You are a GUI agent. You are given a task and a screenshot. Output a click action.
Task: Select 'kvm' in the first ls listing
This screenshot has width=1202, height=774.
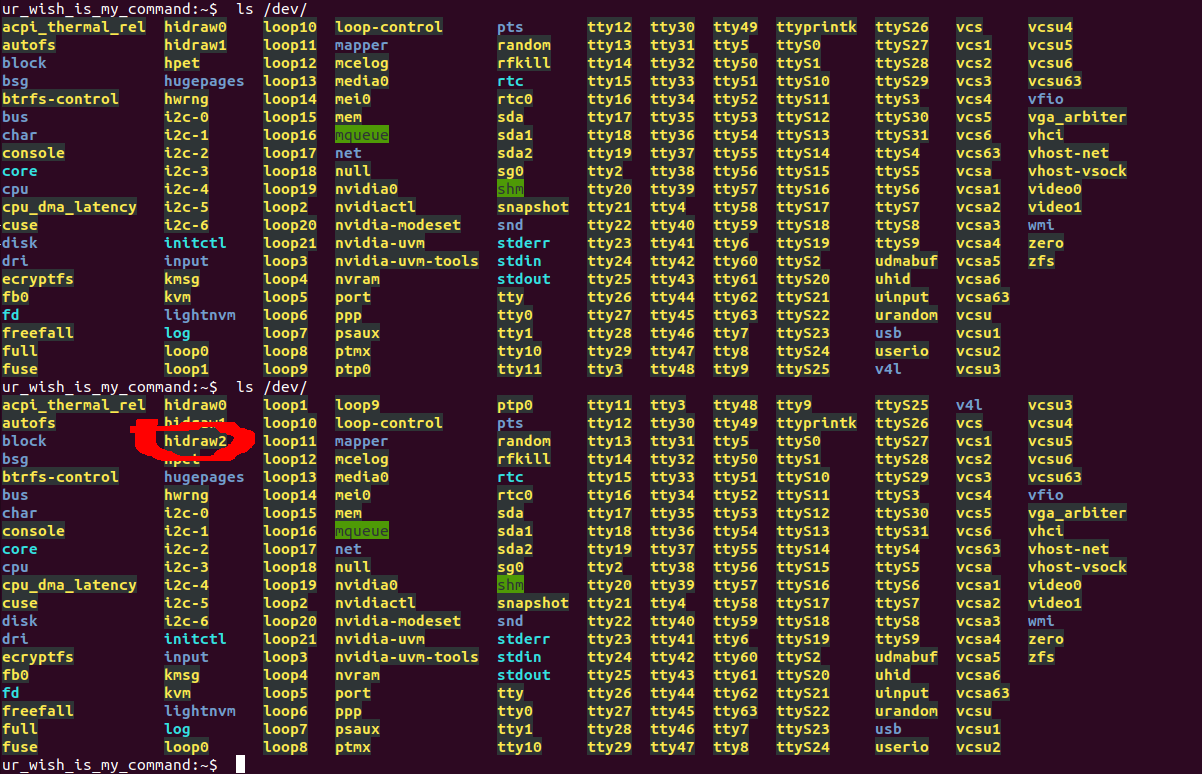(178, 297)
